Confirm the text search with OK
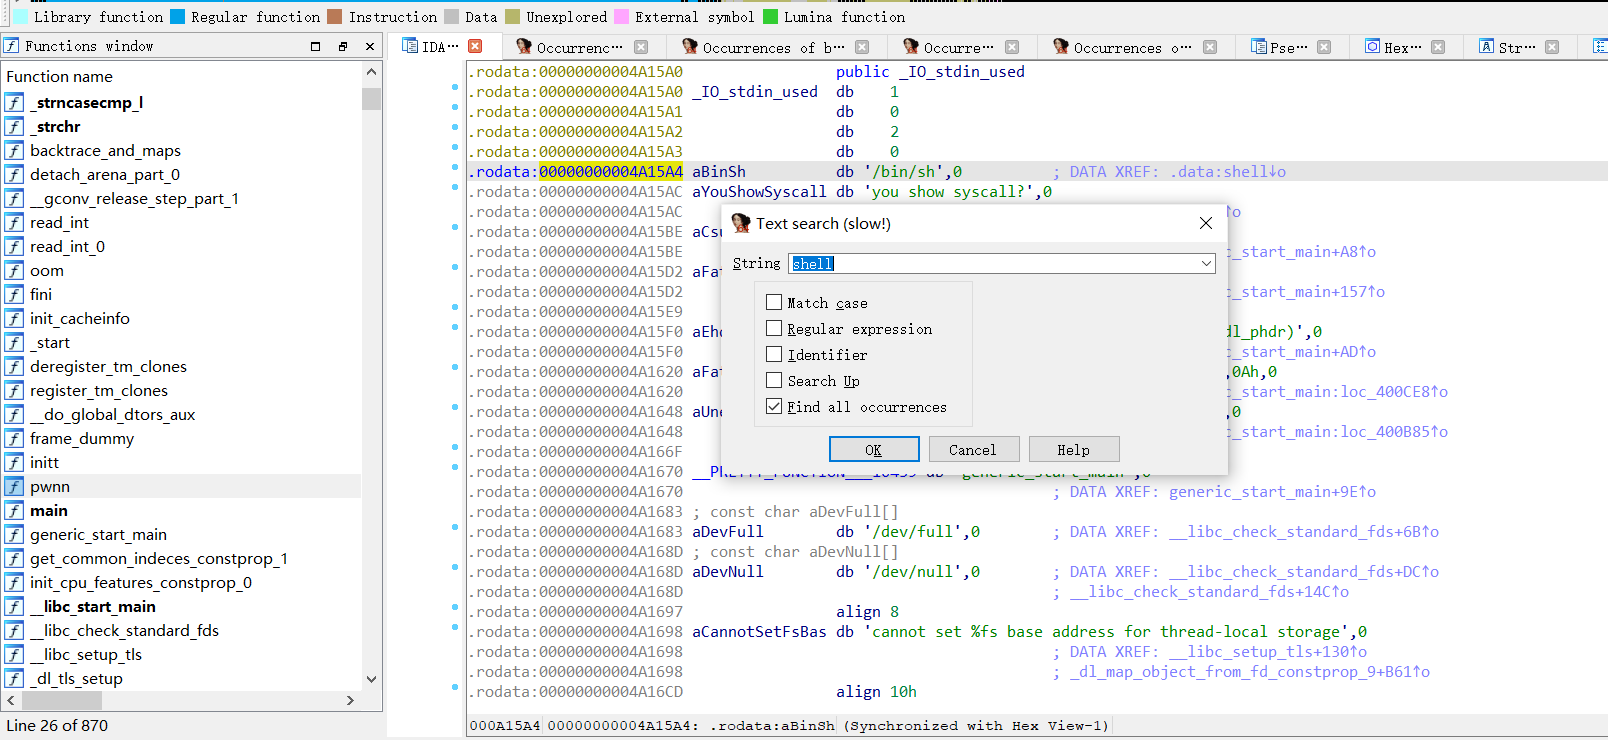The width and height of the screenshot is (1608, 740). 874,449
